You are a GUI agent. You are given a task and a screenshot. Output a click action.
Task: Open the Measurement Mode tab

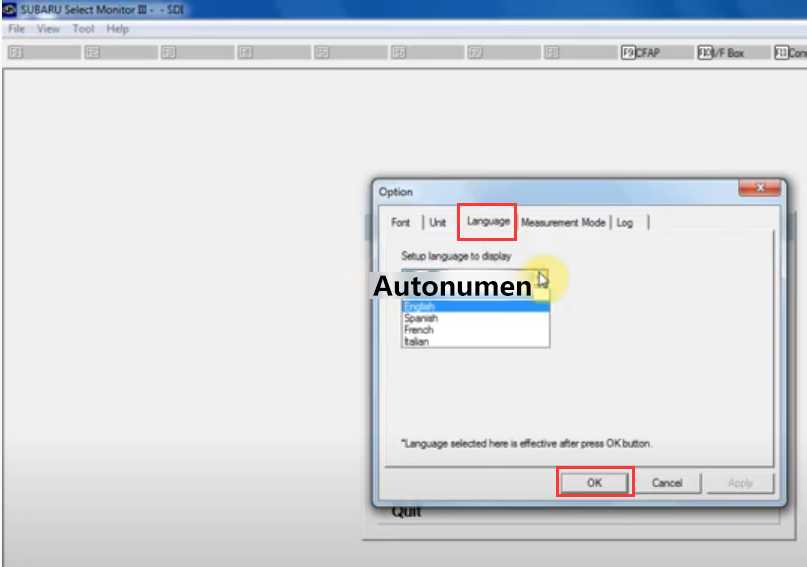click(563, 222)
